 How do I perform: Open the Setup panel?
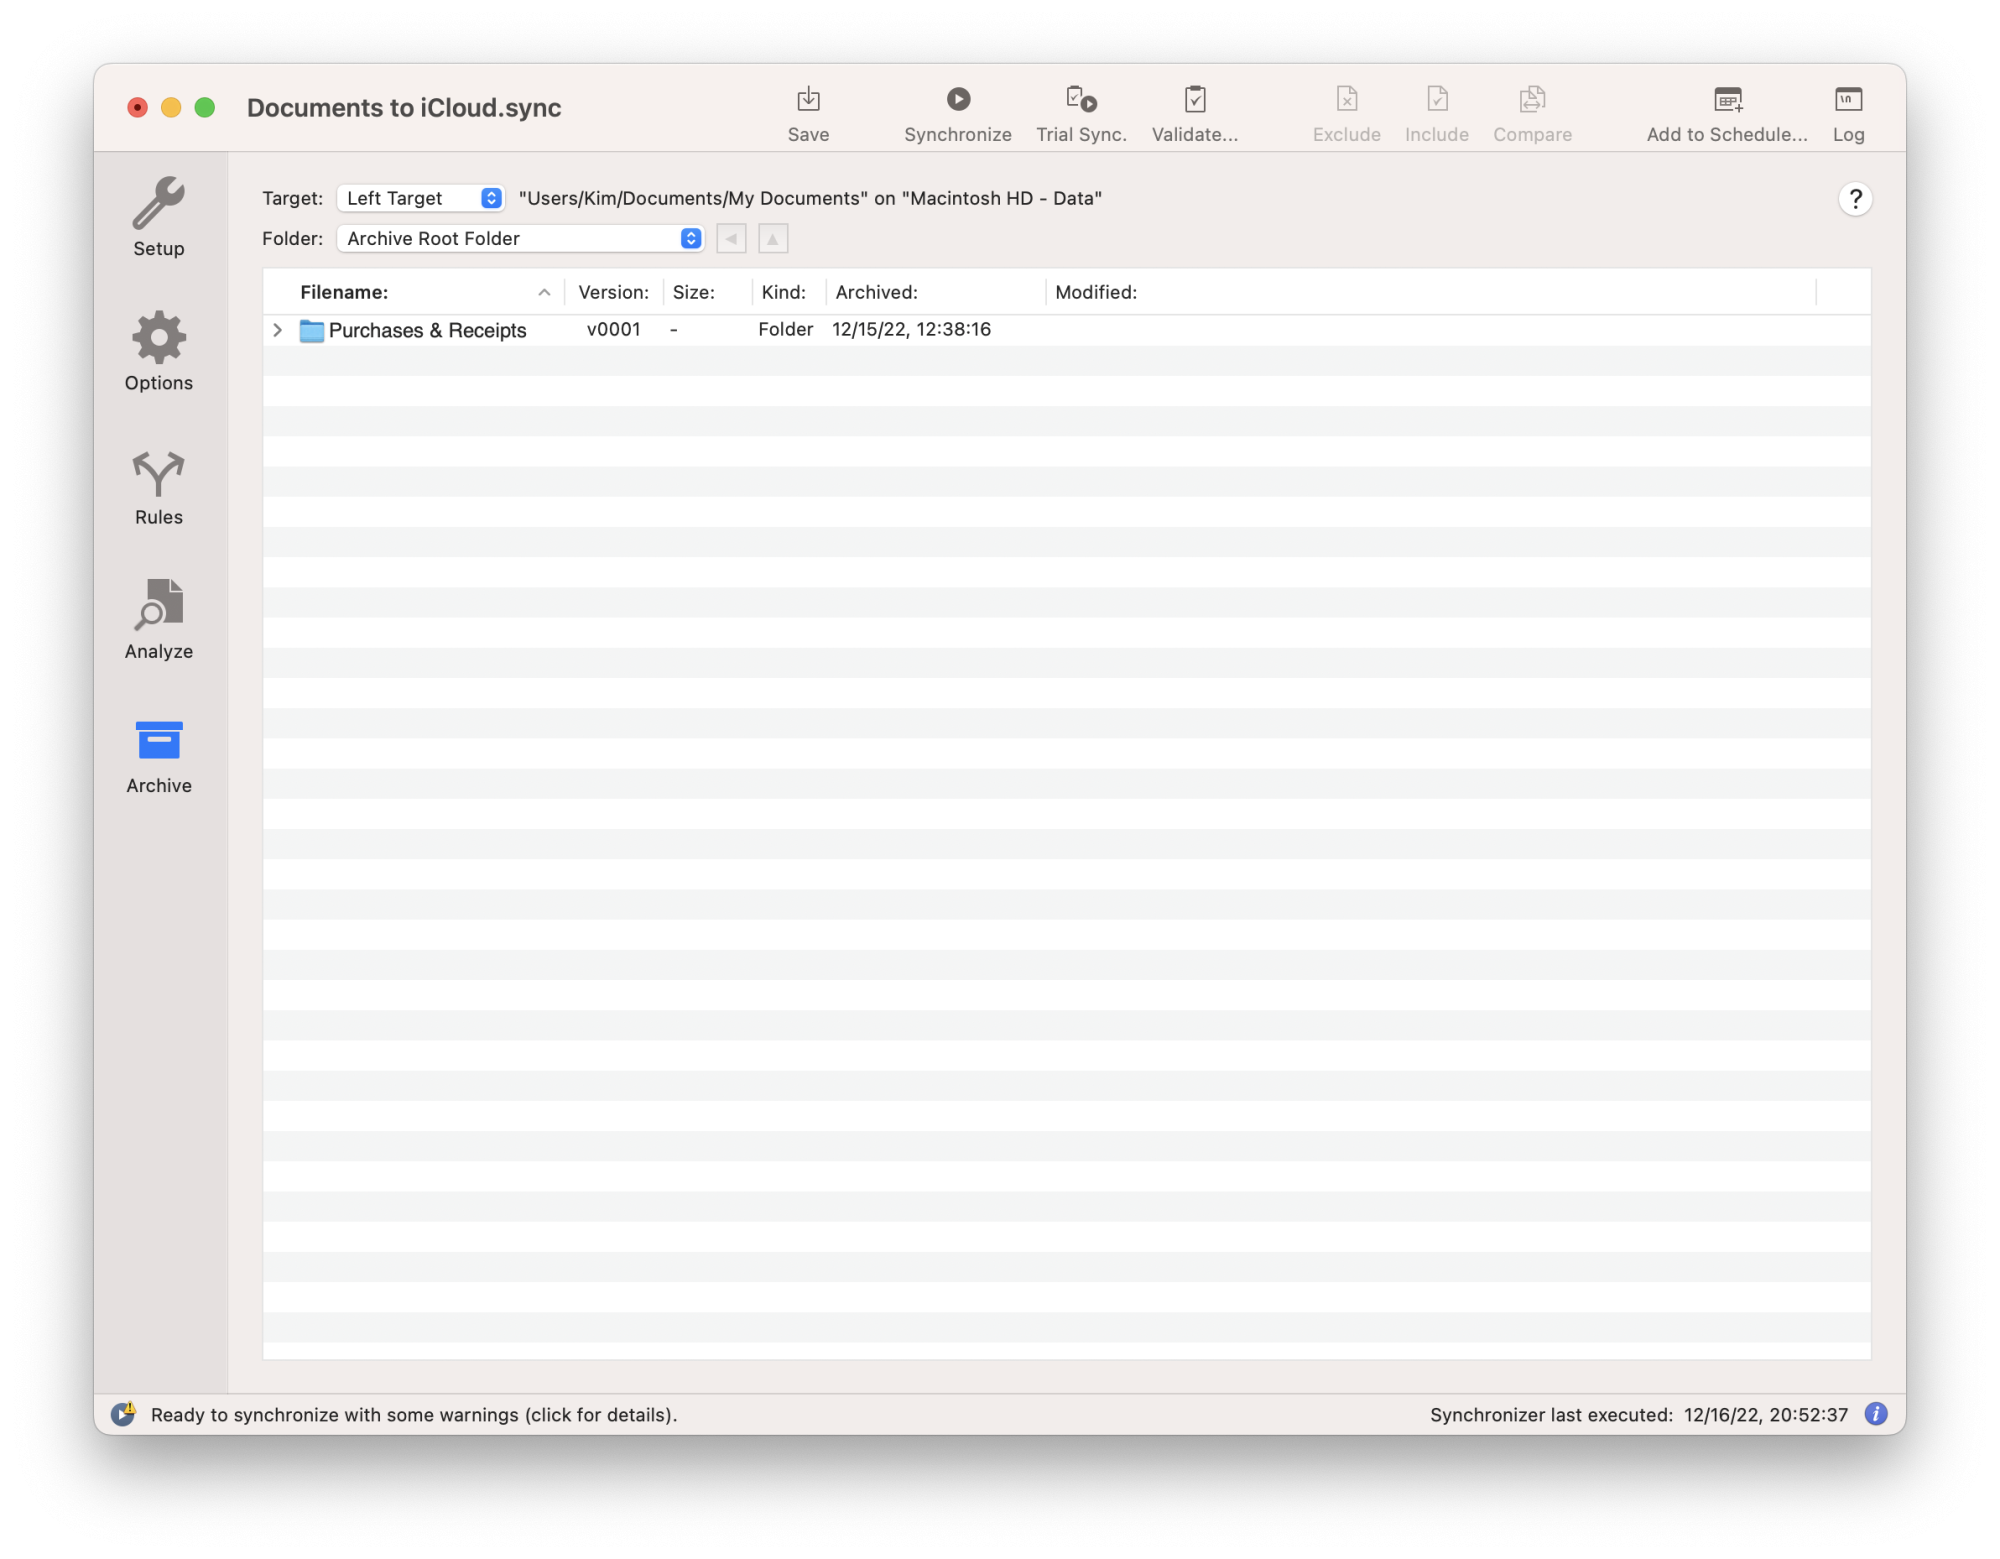[159, 217]
